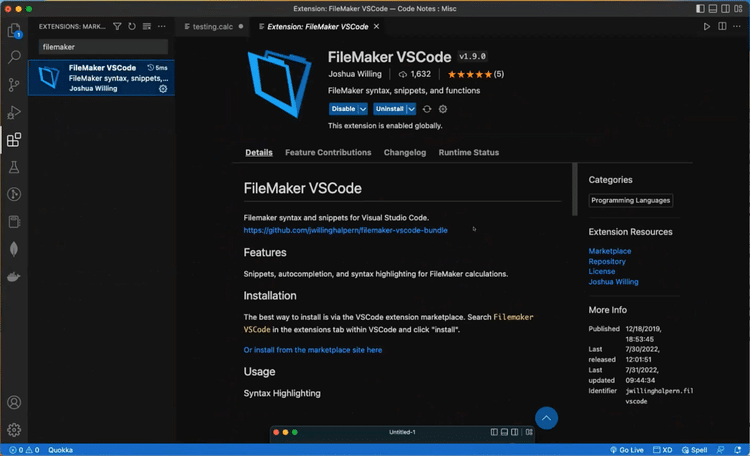Expand the Uninstall button dropdown arrow
Image resolution: width=750 pixels, height=456 pixels.
[x=411, y=109]
